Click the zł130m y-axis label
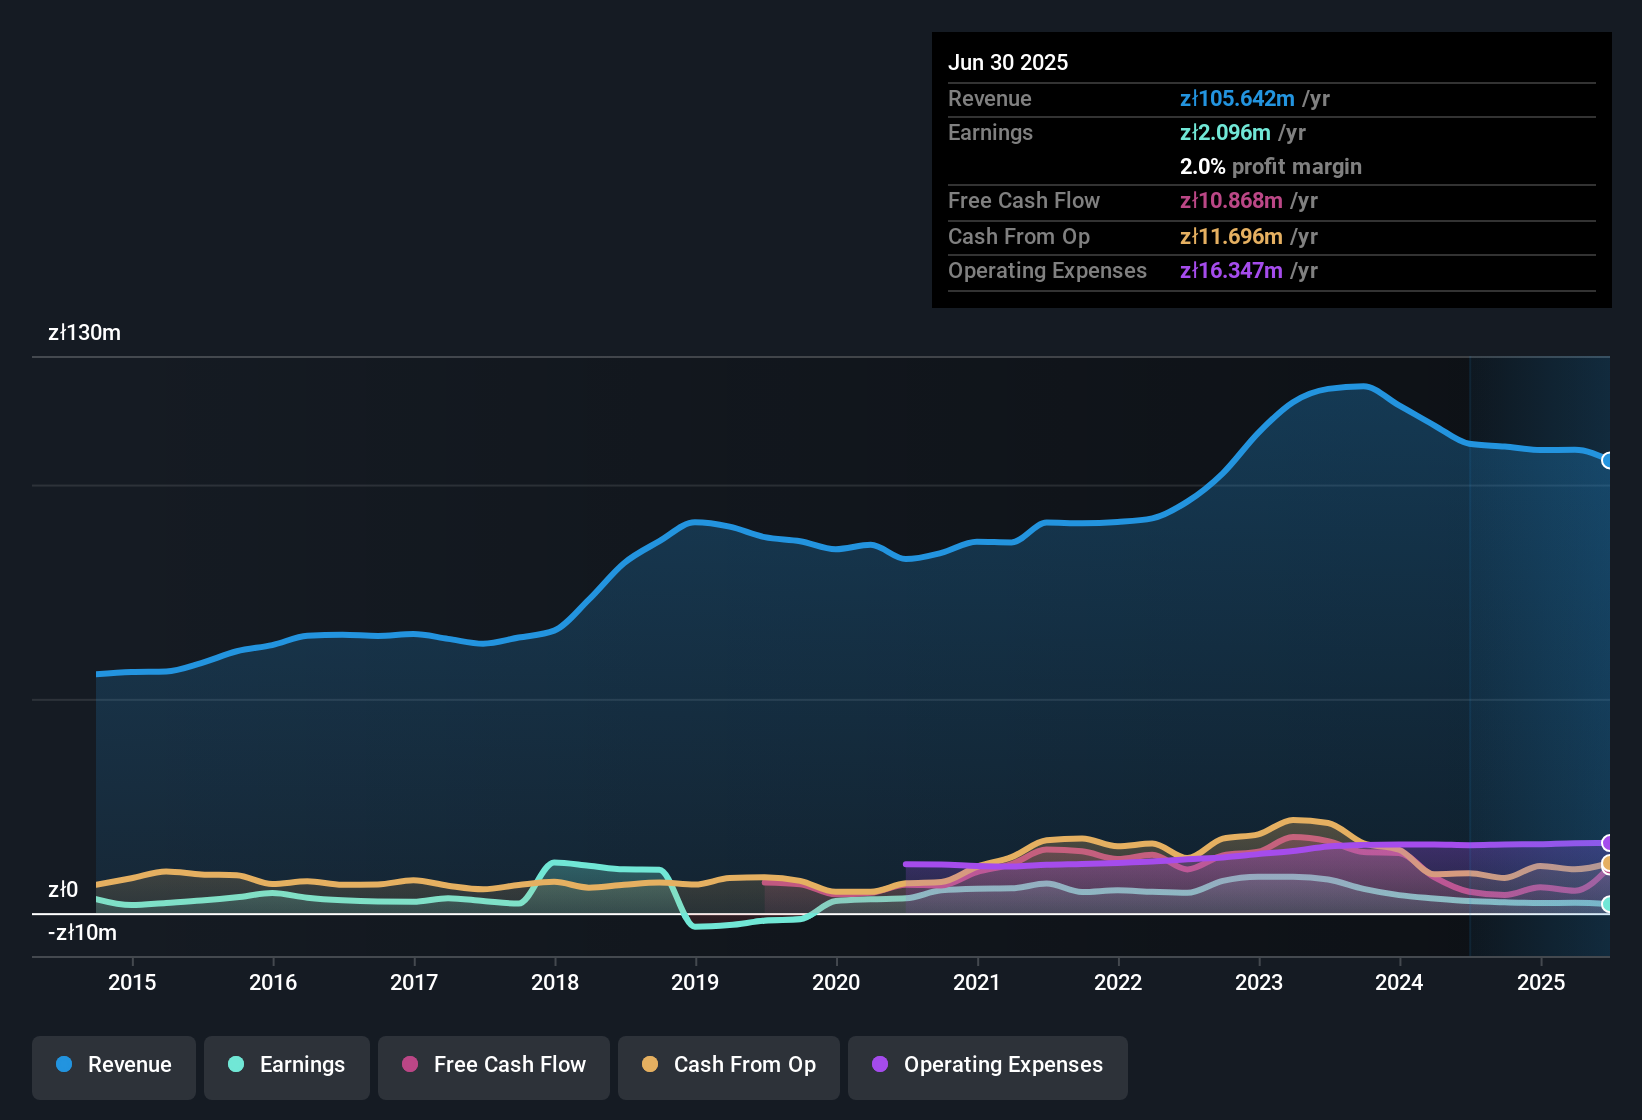The width and height of the screenshot is (1642, 1120). click(x=85, y=333)
